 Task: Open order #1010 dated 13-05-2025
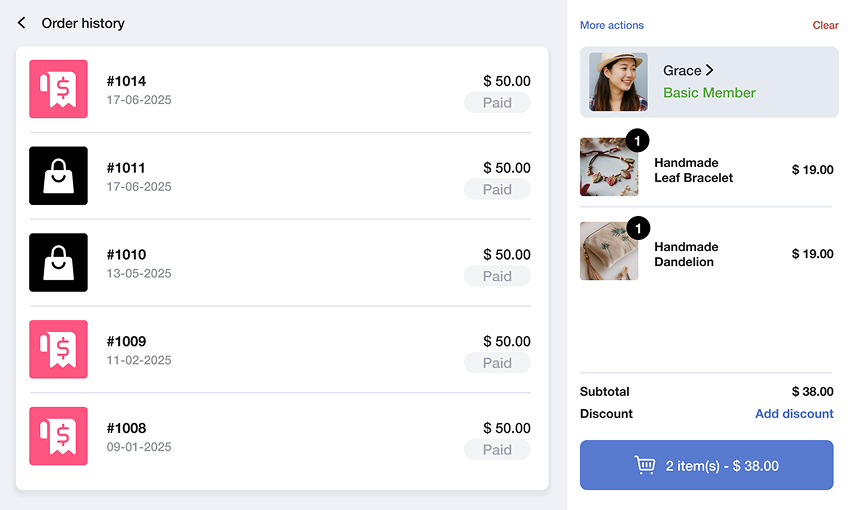click(x=280, y=262)
